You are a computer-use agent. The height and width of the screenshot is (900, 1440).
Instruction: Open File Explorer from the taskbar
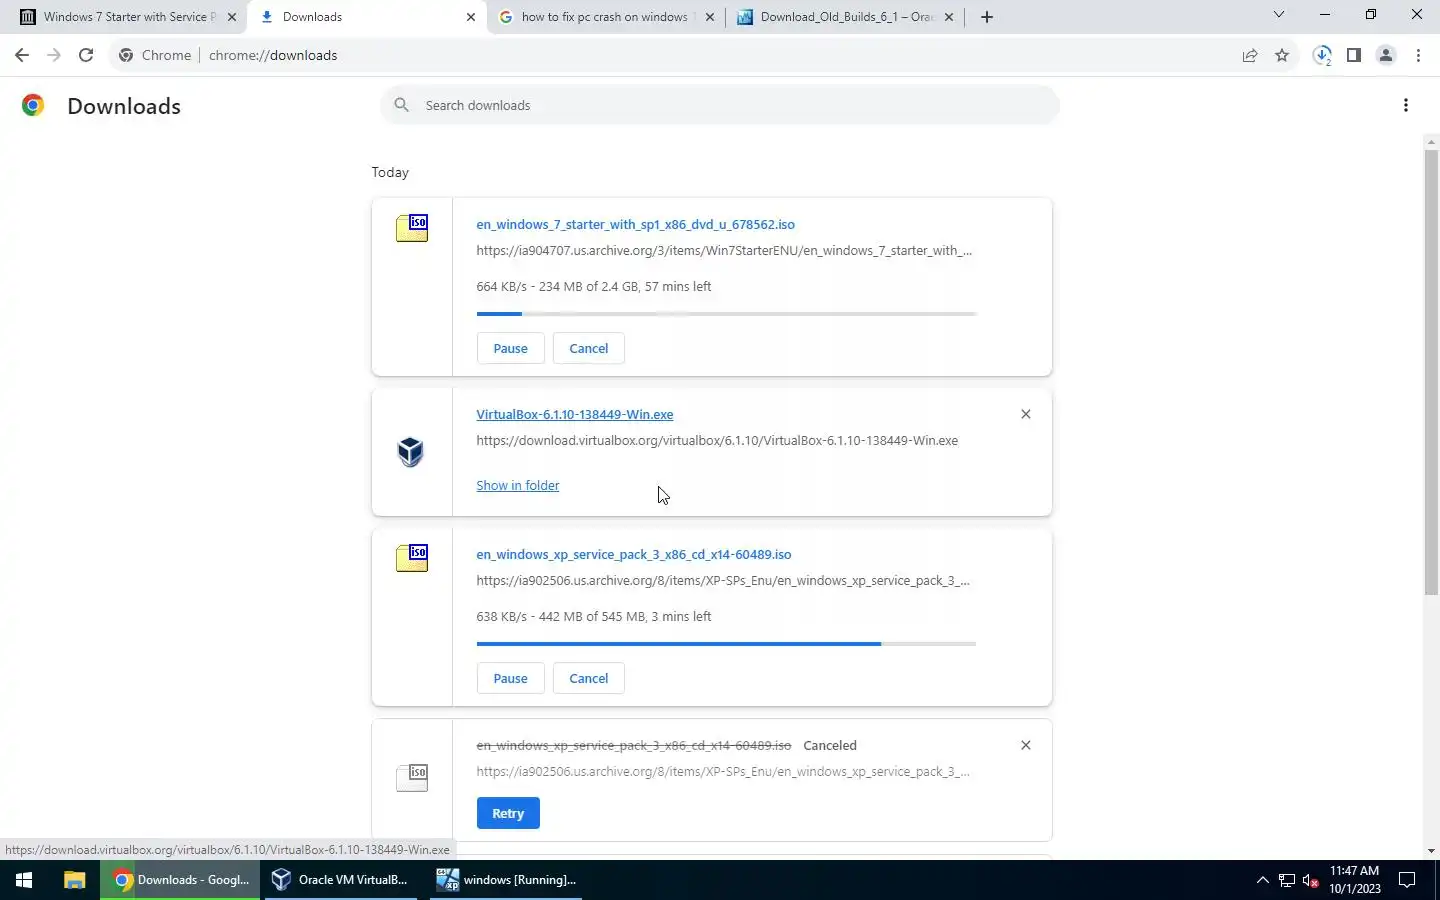74,880
